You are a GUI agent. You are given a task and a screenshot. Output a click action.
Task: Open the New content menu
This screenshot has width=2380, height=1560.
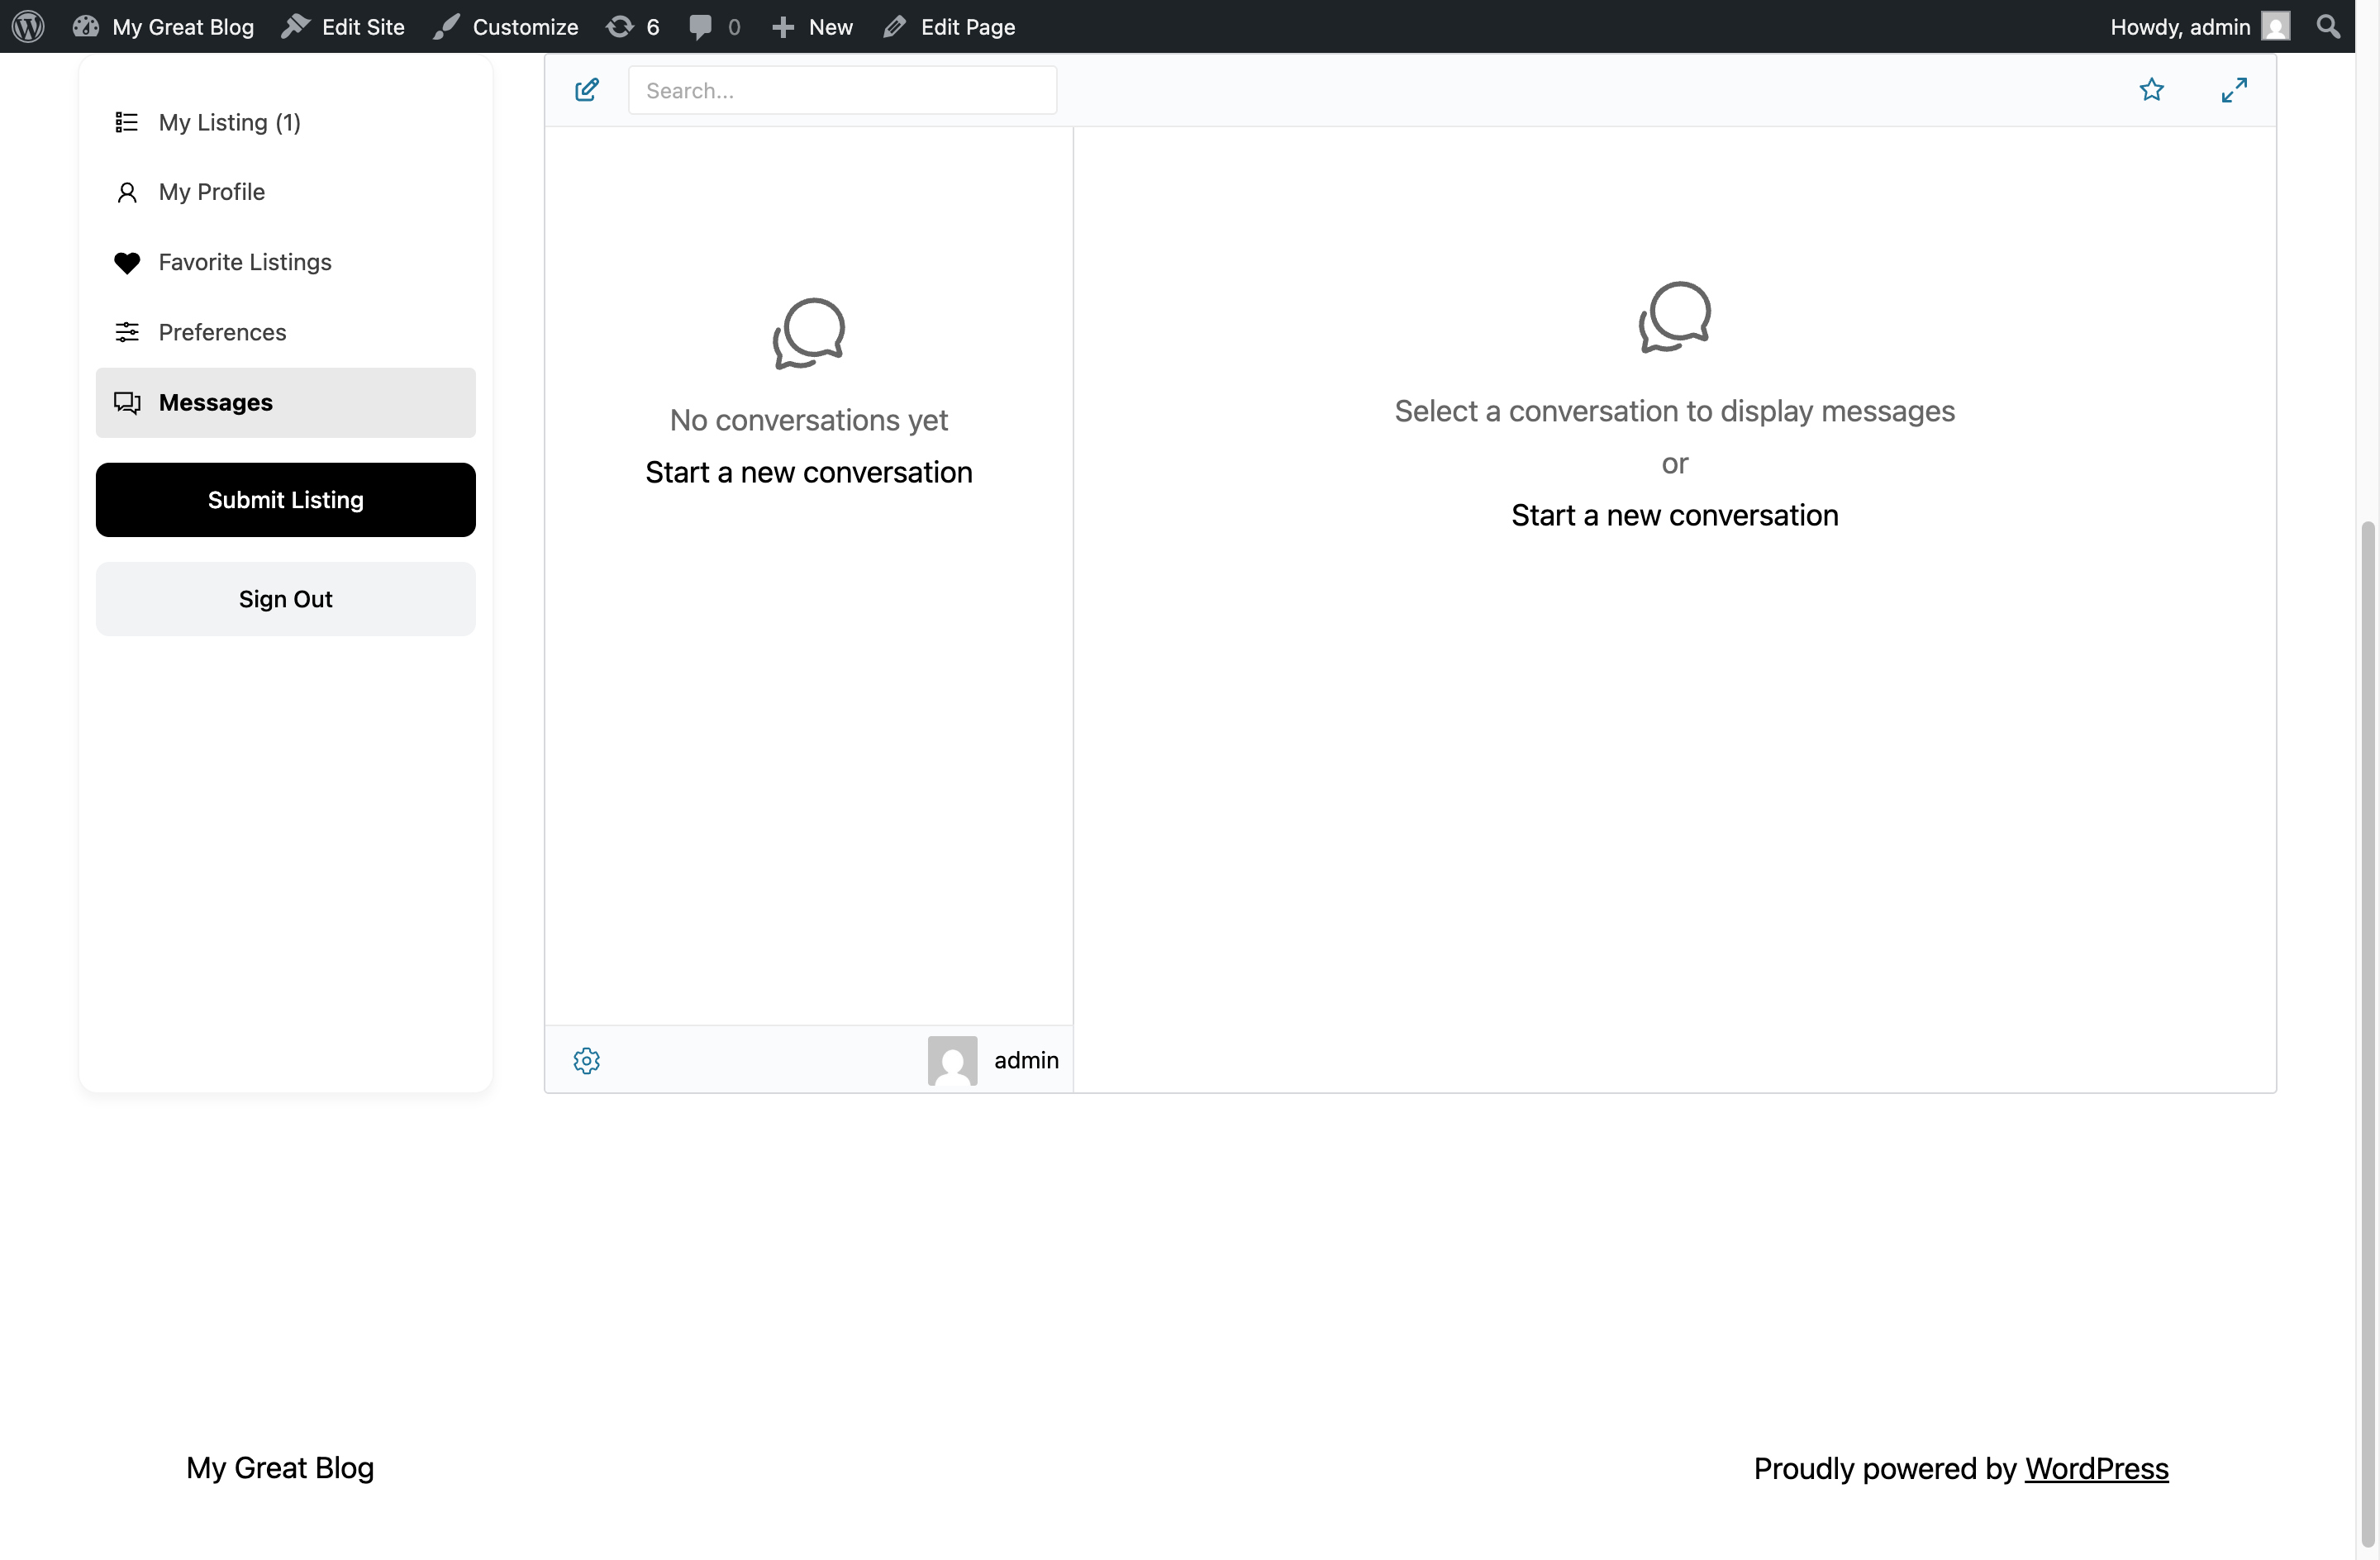pyautogui.click(x=812, y=26)
